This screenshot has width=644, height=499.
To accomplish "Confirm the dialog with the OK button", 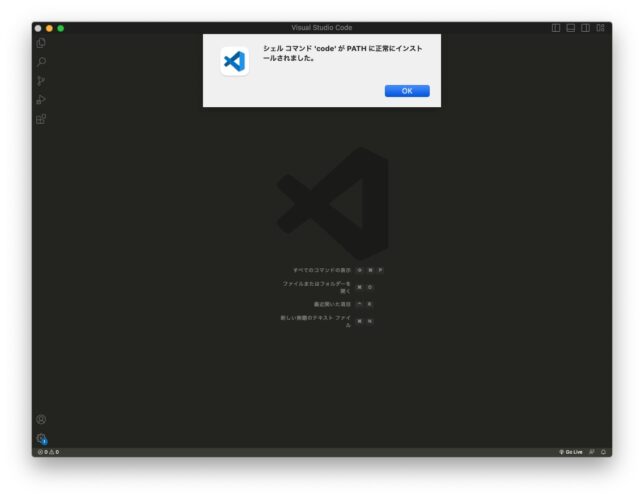I will 407,91.
